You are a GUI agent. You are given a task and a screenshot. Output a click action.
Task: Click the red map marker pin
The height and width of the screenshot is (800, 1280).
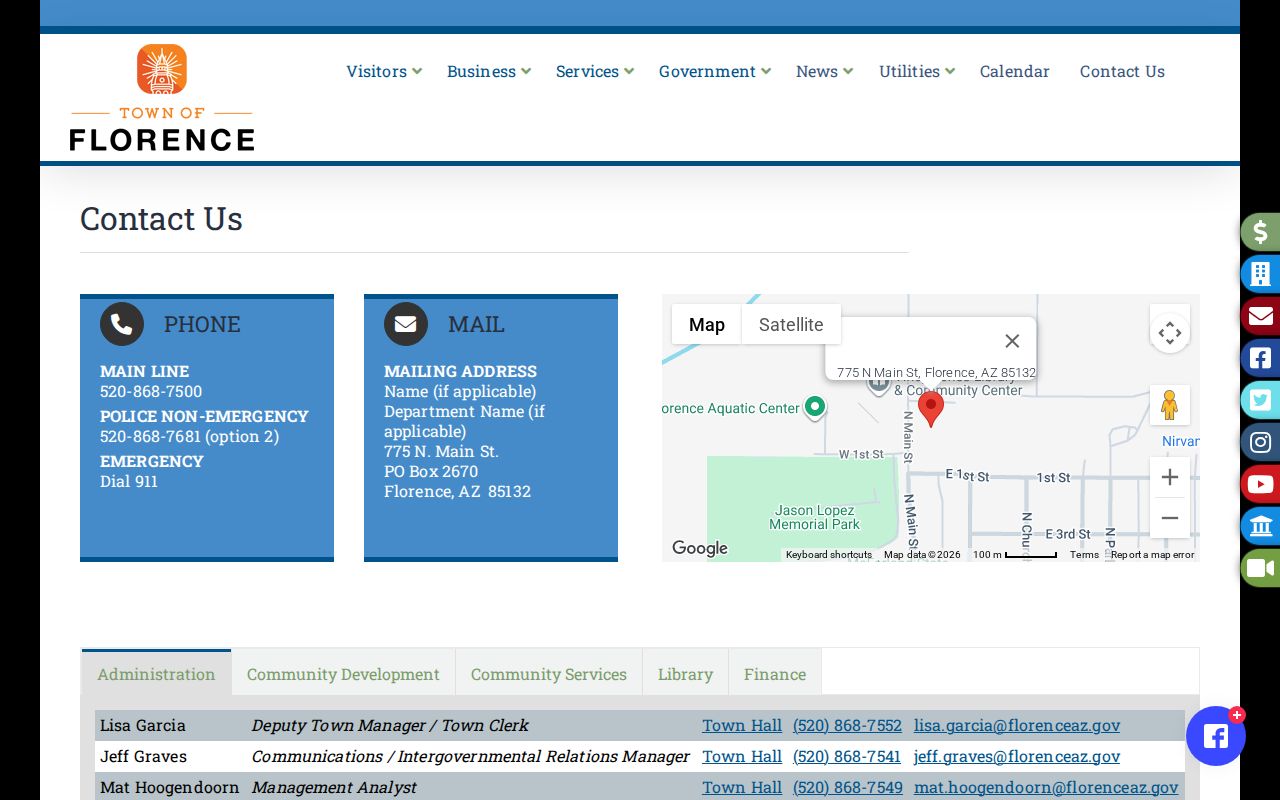click(x=931, y=409)
